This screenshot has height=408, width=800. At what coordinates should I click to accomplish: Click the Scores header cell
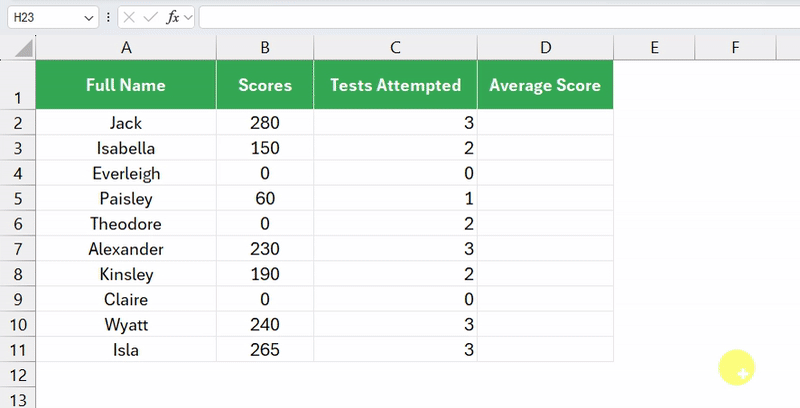click(265, 85)
